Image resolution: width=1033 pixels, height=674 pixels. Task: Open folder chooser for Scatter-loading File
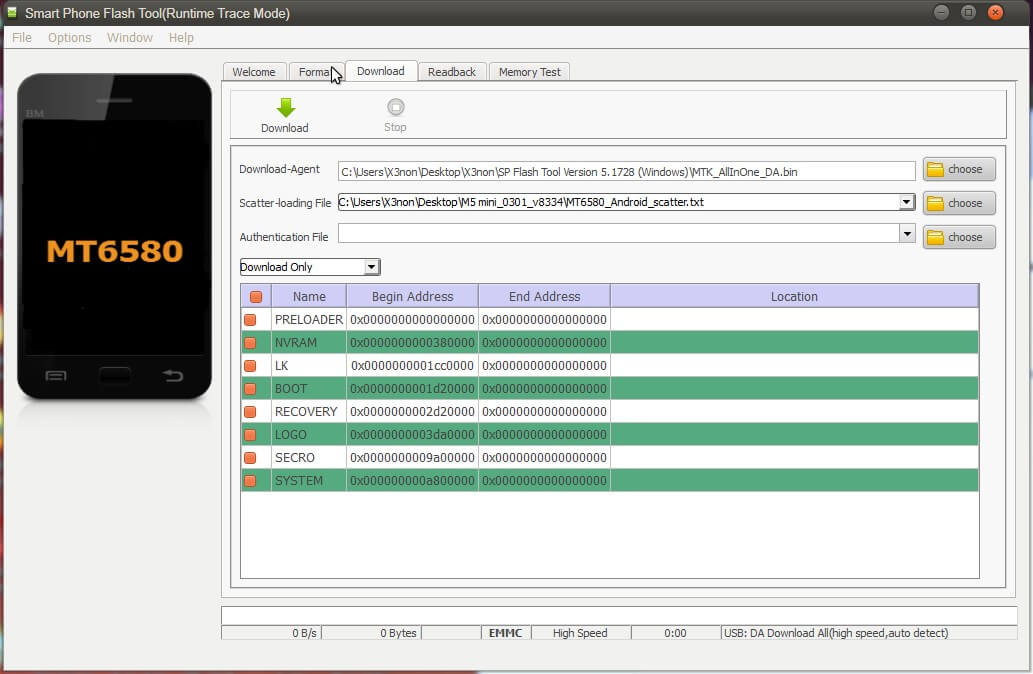(957, 203)
